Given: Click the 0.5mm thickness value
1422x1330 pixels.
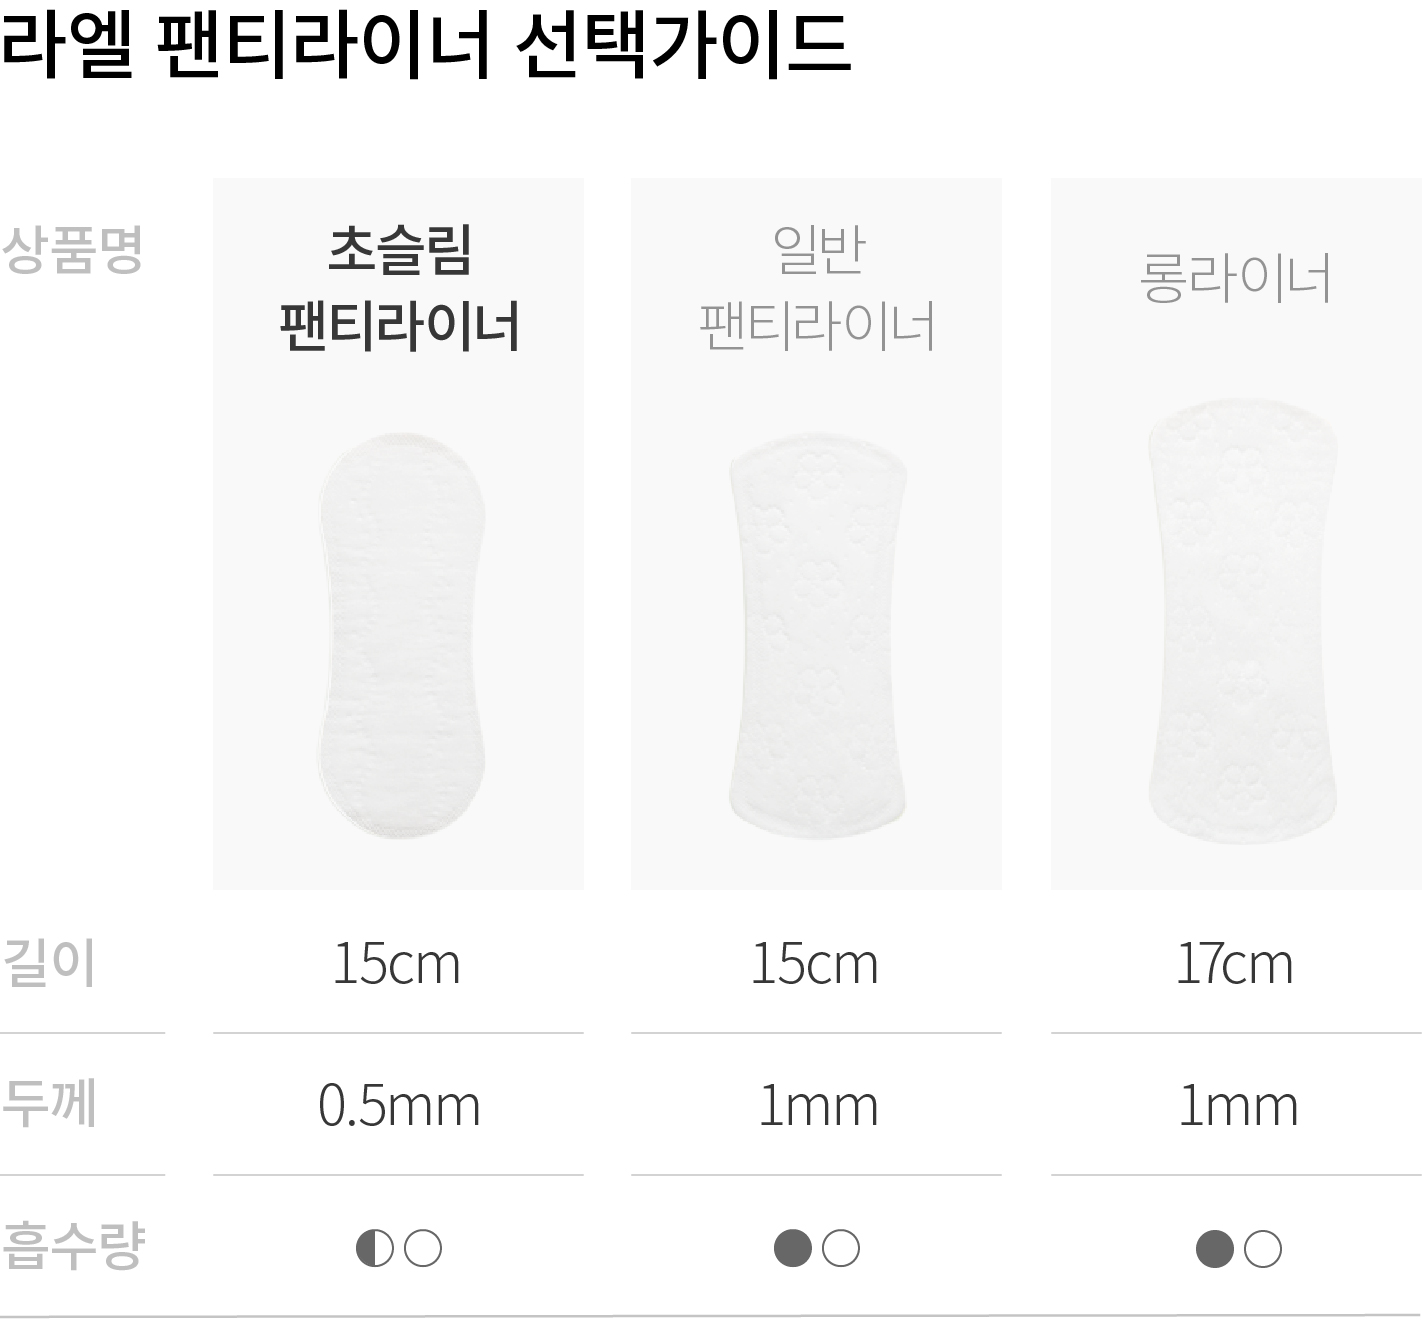Looking at the screenshot, I should coord(399,1106).
